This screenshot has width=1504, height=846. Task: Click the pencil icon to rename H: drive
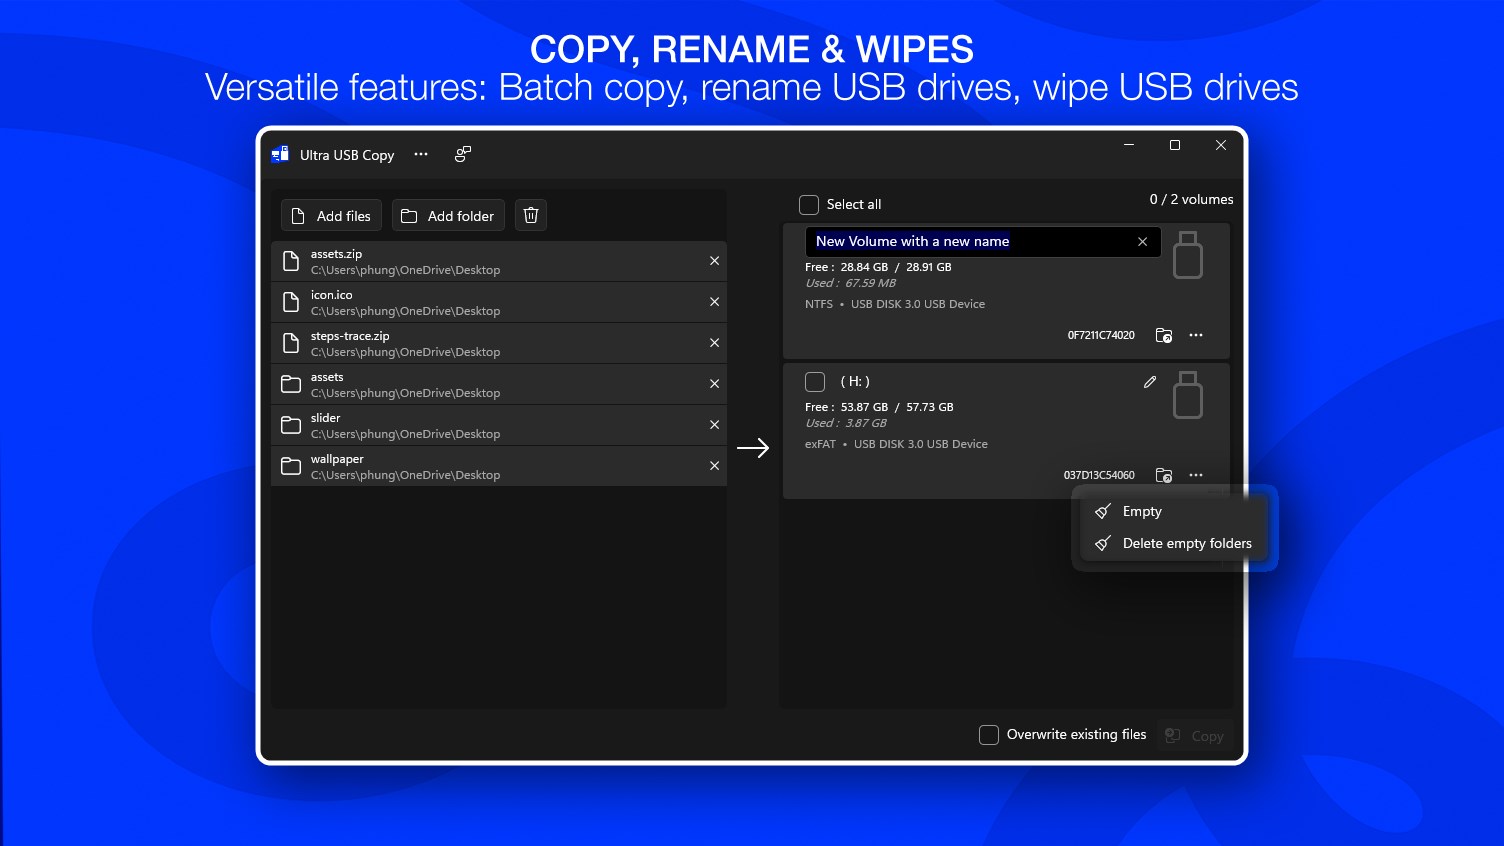[x=1150, y=382]
